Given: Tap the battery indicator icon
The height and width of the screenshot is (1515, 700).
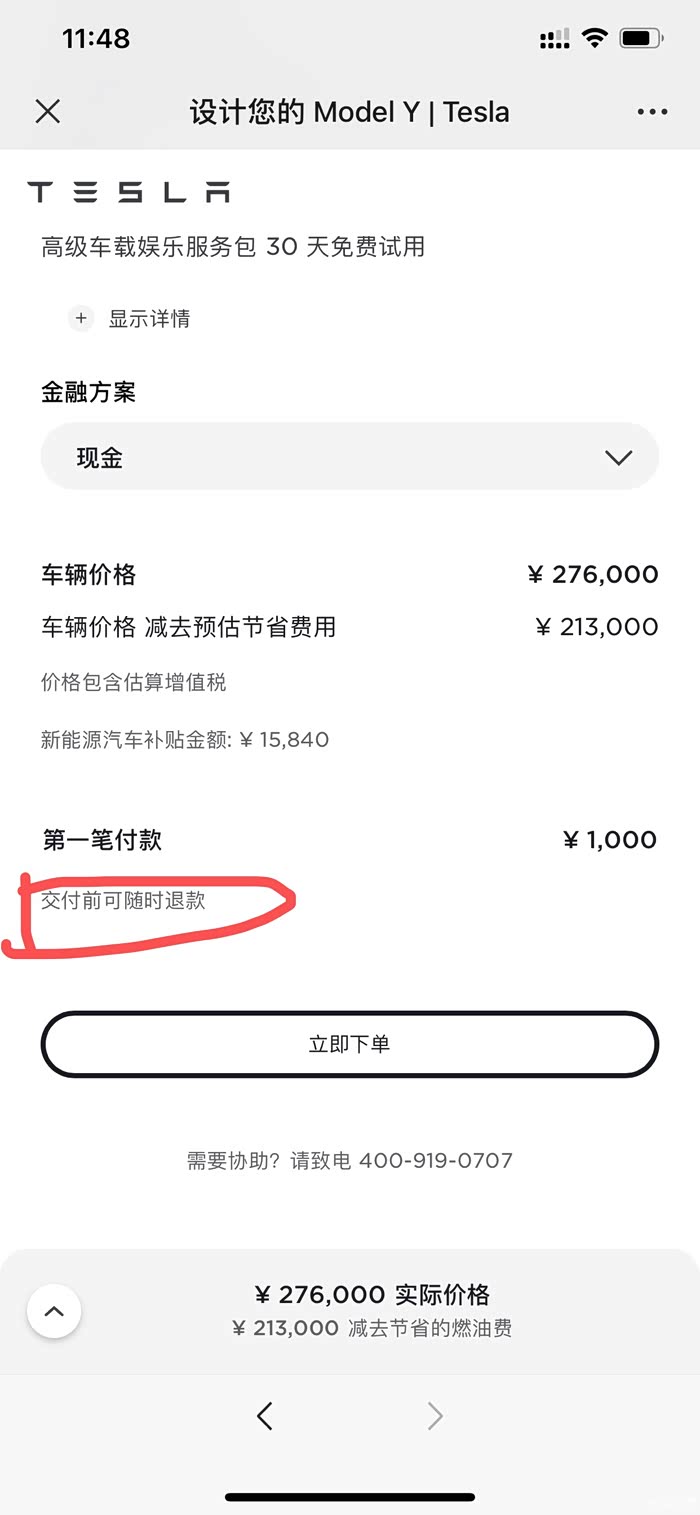Looking at the screenshot, I should (x=640, y=39).
